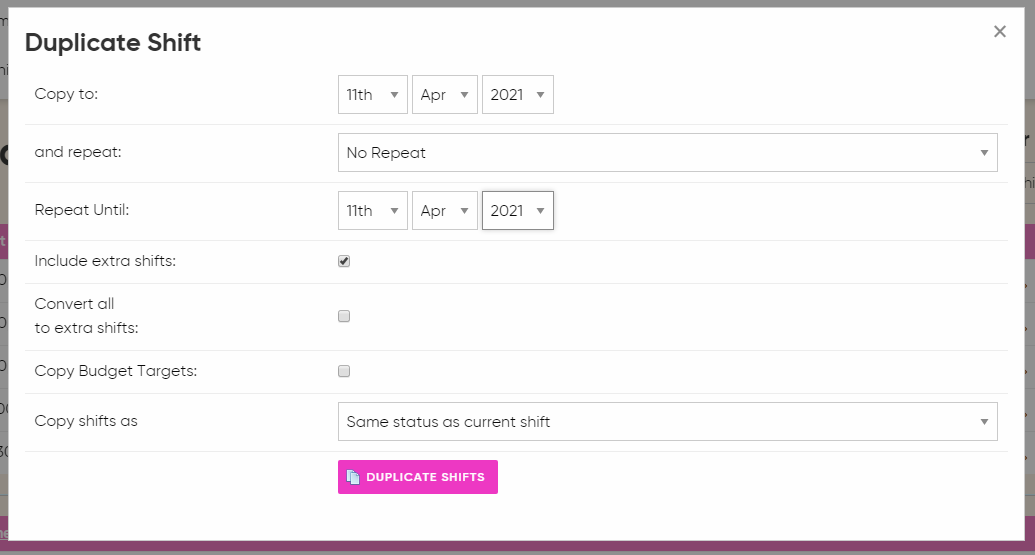
Task: Open the Repeat Until month dropdown
Action: (x=445, y=211)
